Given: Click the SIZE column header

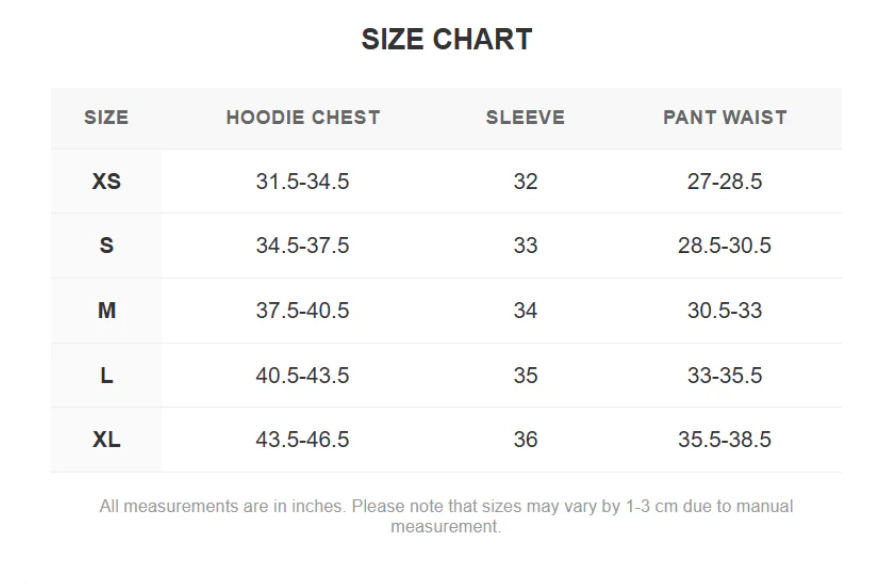Looking at the screenshot, I should tap(106, 117).
